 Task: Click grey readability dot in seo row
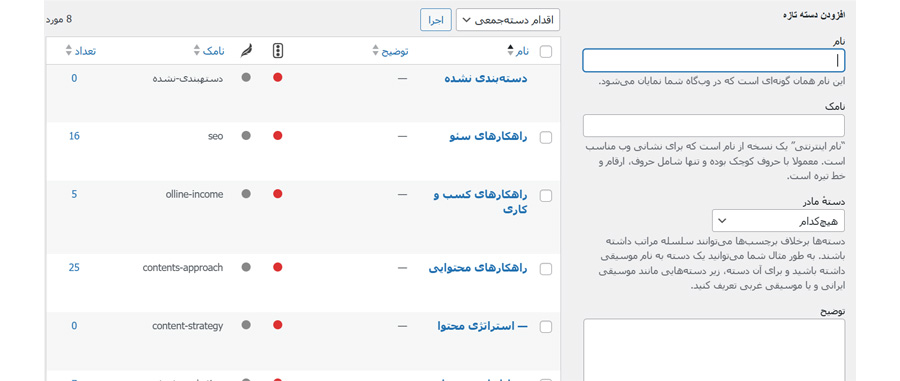click(246, 136)
